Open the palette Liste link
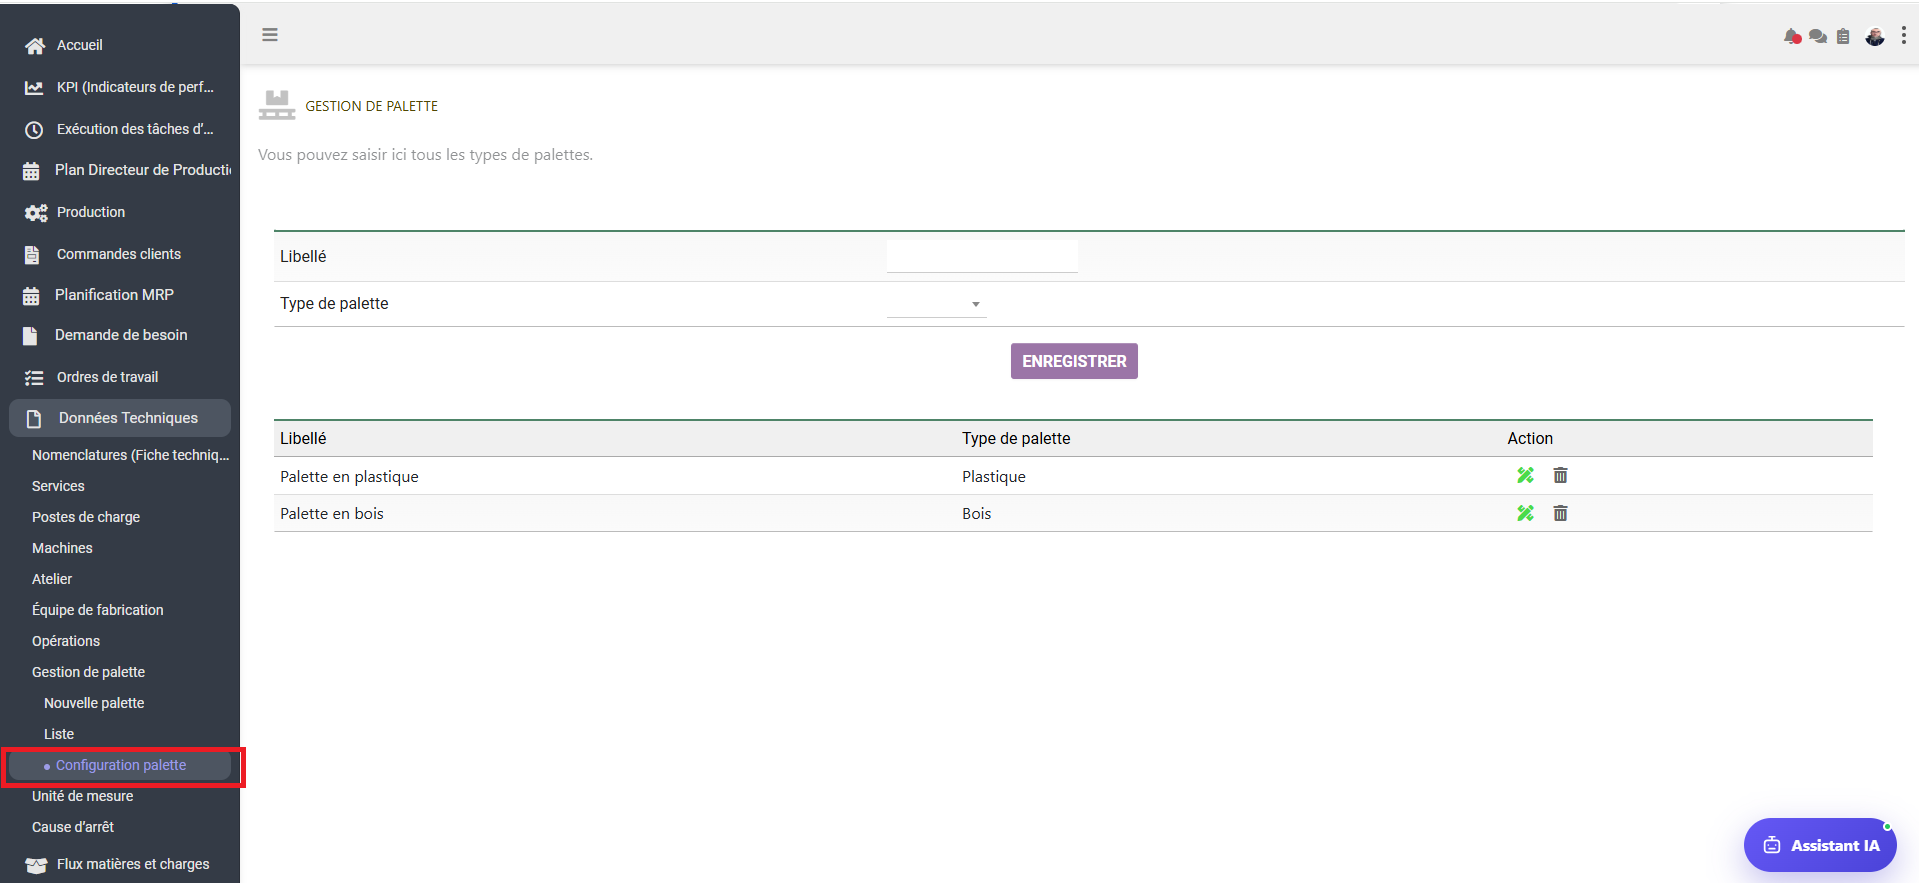 point(59,734)
